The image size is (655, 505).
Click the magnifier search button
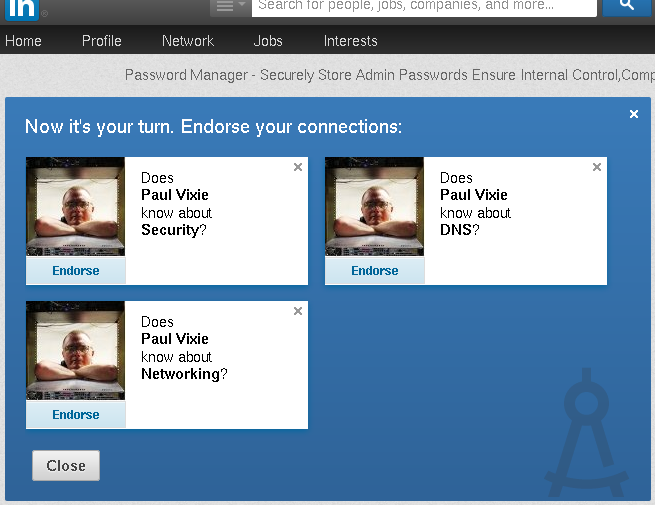click(626, 7)
